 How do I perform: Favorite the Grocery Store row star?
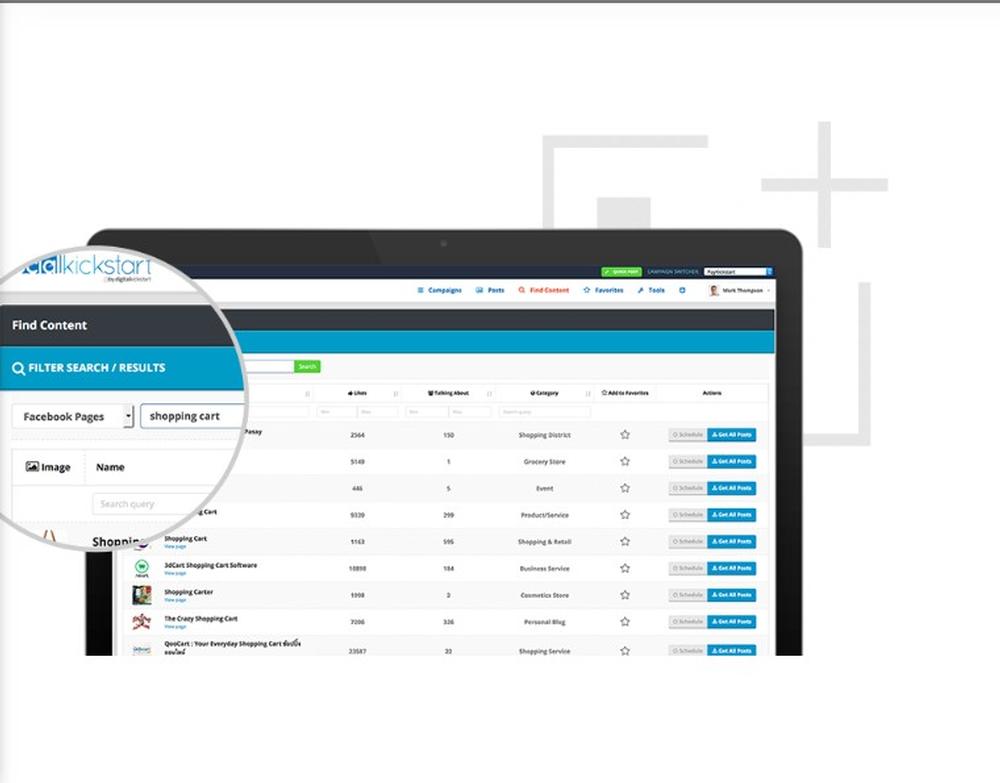pos(625,461)
